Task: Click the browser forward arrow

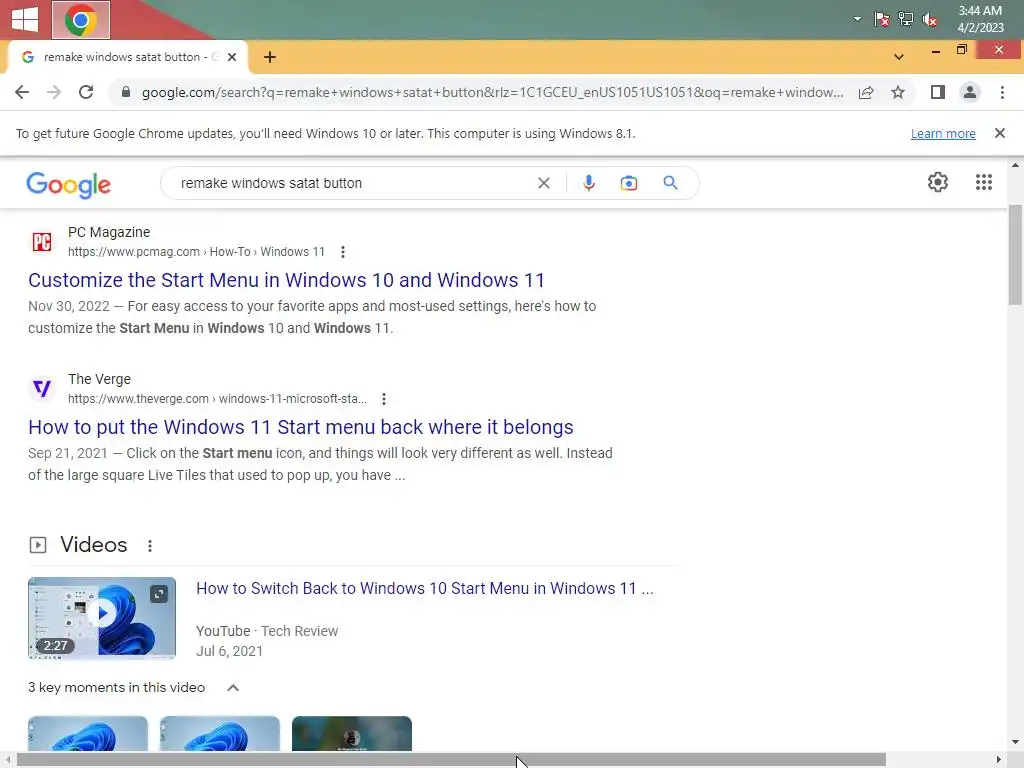Action: pyautogui.click(x=54, y=92)
